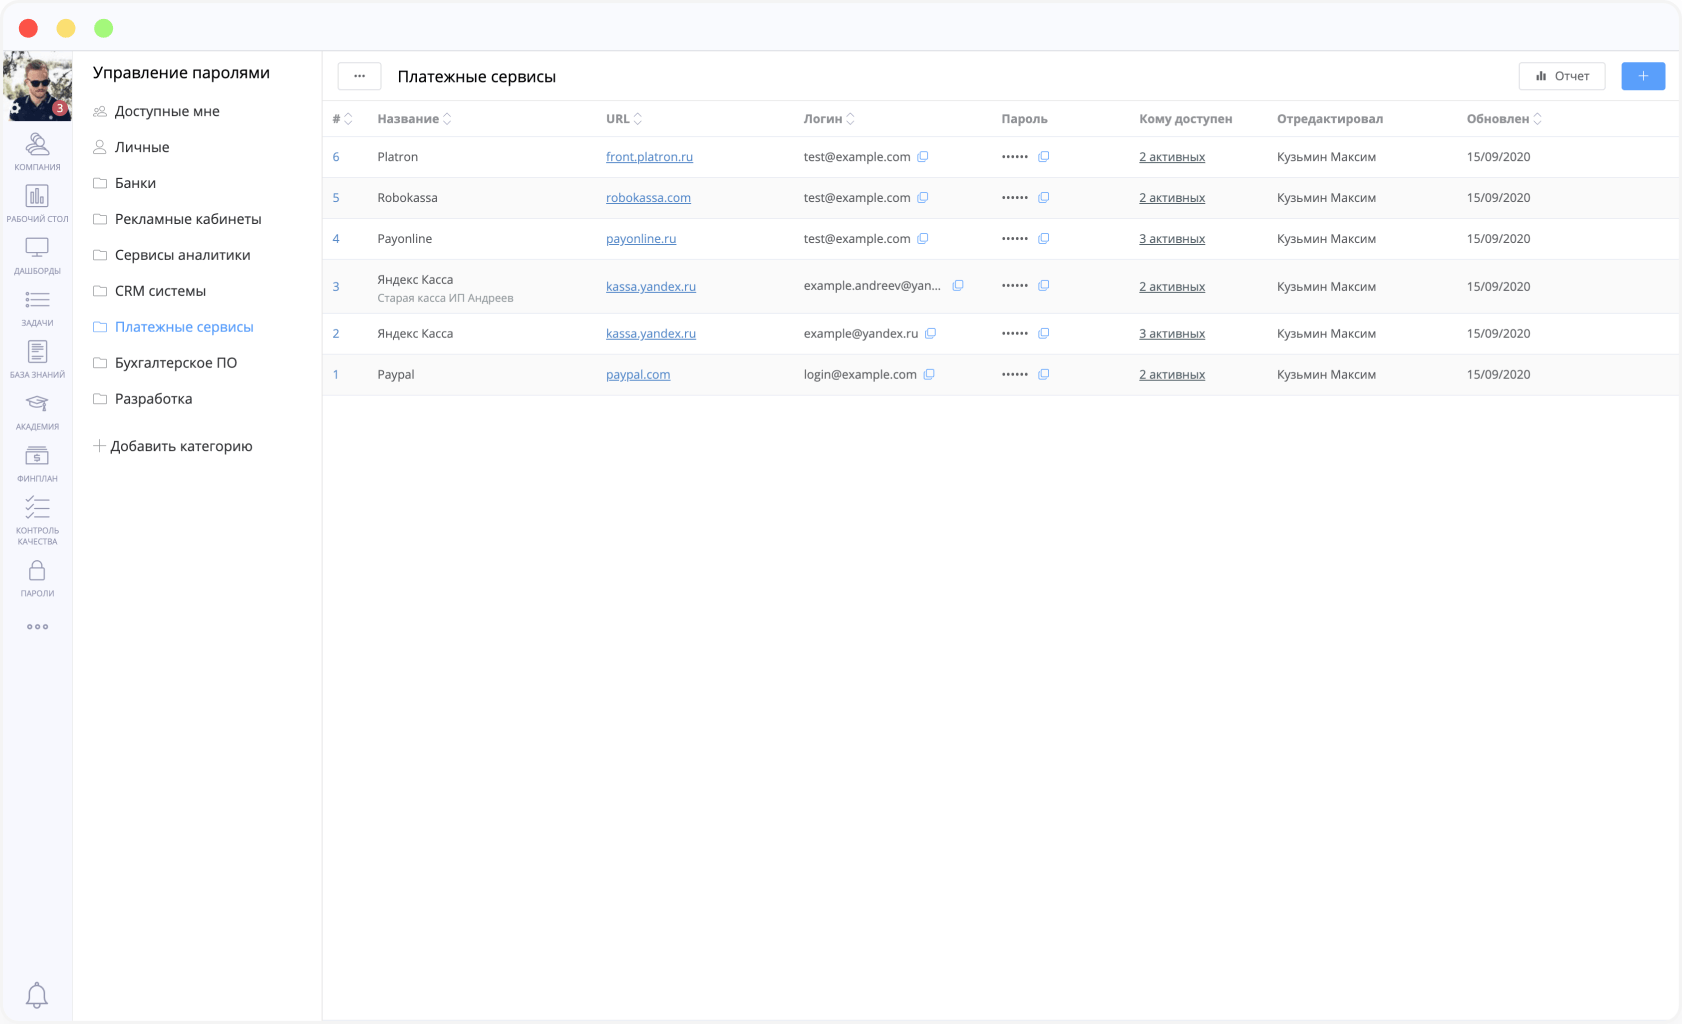
Task: Select the Банки category folder
Action: (135, 183)
